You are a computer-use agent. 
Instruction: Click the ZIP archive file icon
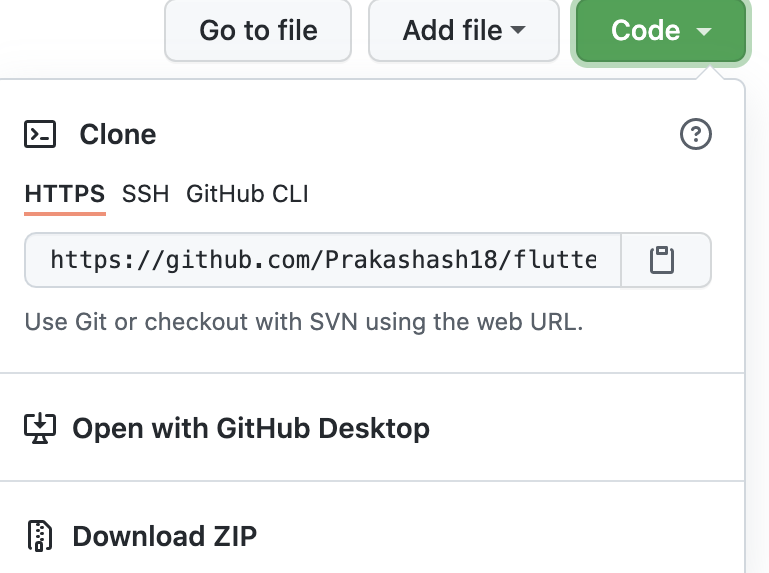[40, 536]
